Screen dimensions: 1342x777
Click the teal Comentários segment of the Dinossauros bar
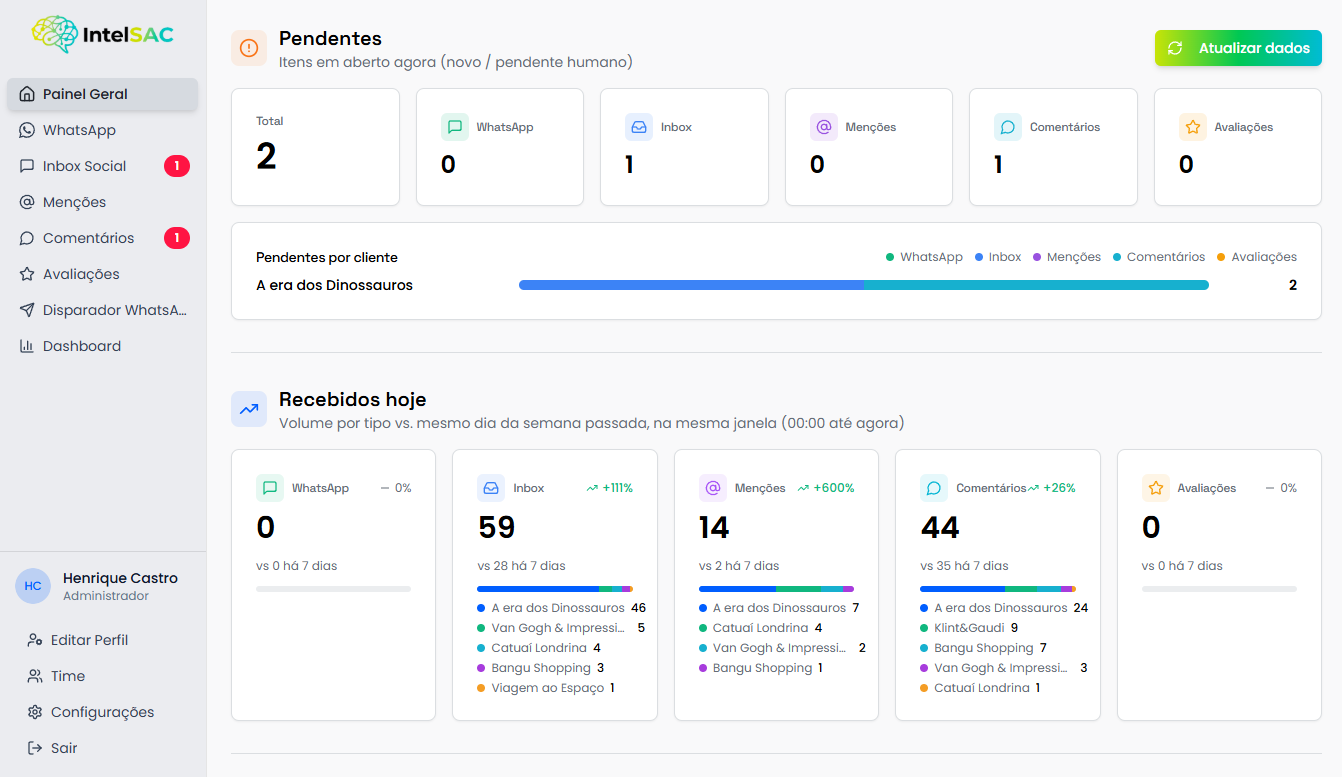tap(1036, 285)
